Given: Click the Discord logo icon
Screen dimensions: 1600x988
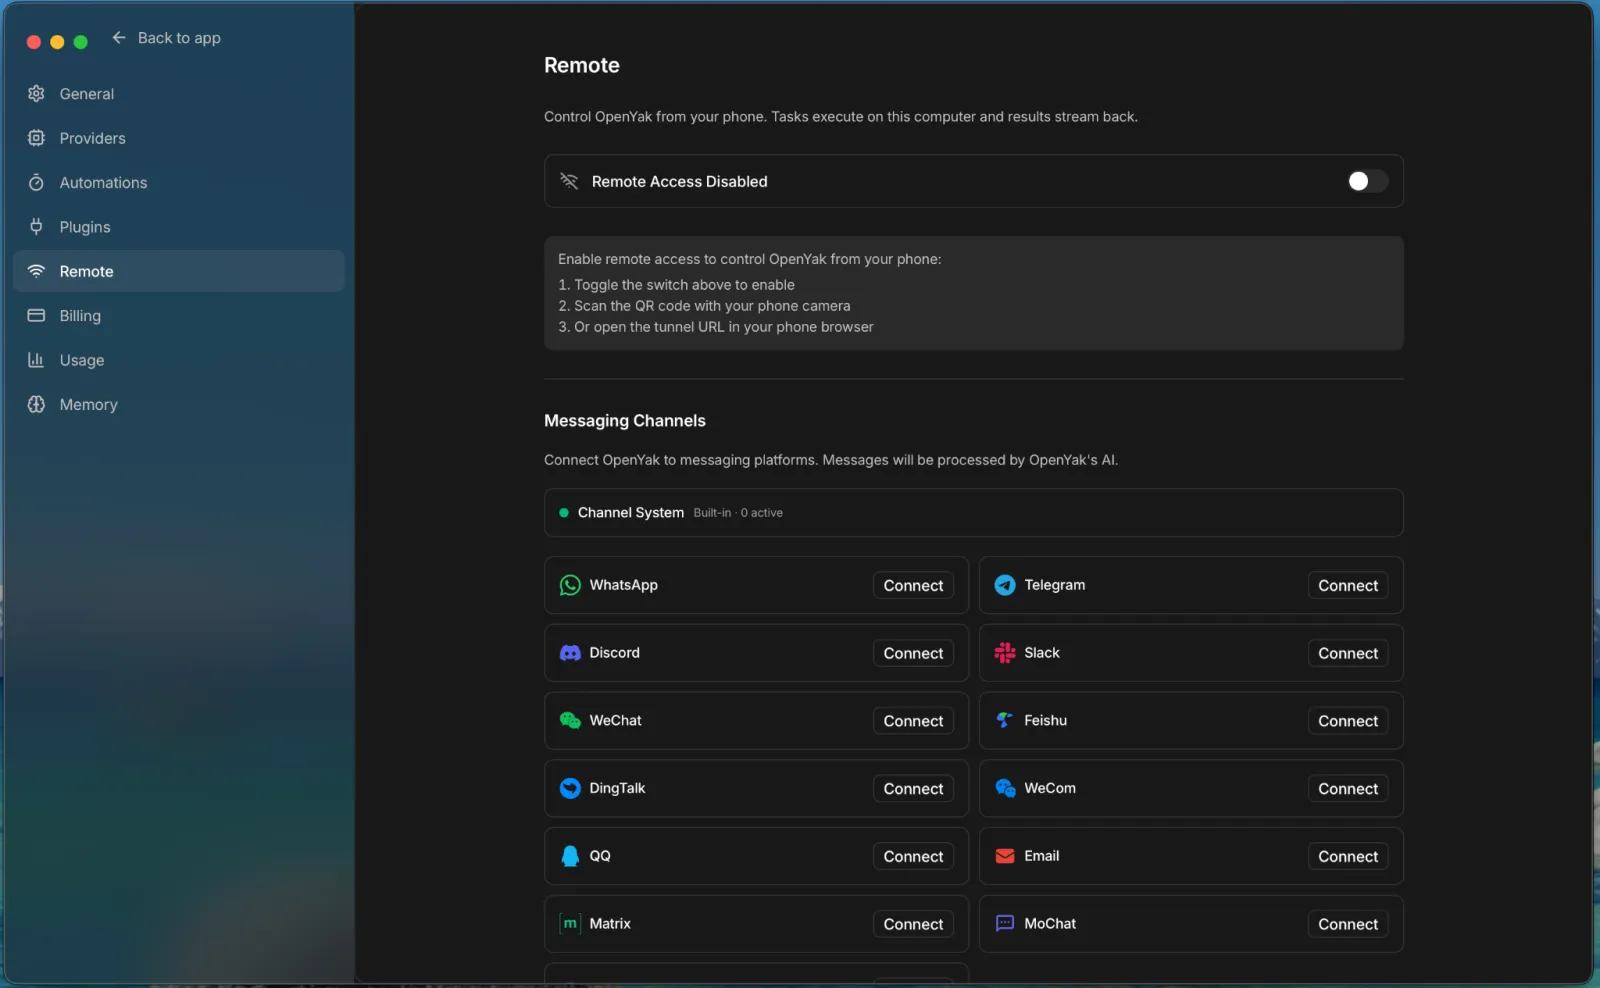Looking at the screenshot, I should (x=570, y=653).
